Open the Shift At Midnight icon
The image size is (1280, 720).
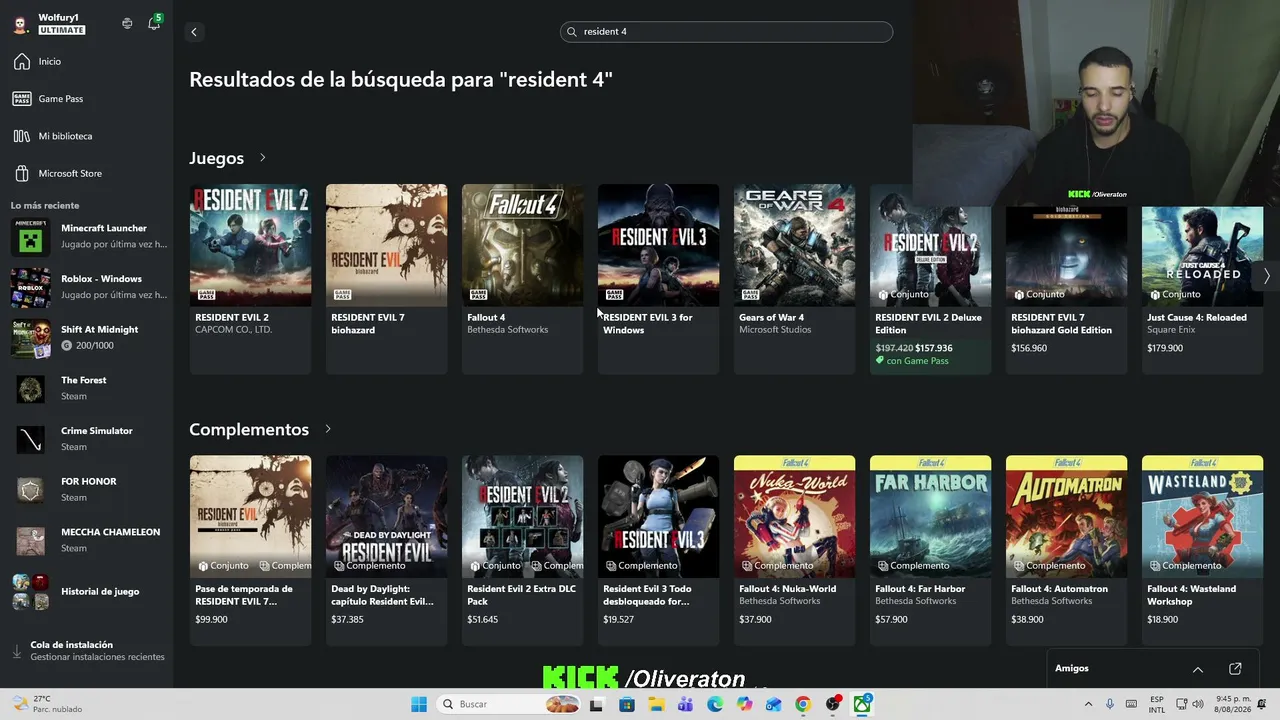[30, 338]
